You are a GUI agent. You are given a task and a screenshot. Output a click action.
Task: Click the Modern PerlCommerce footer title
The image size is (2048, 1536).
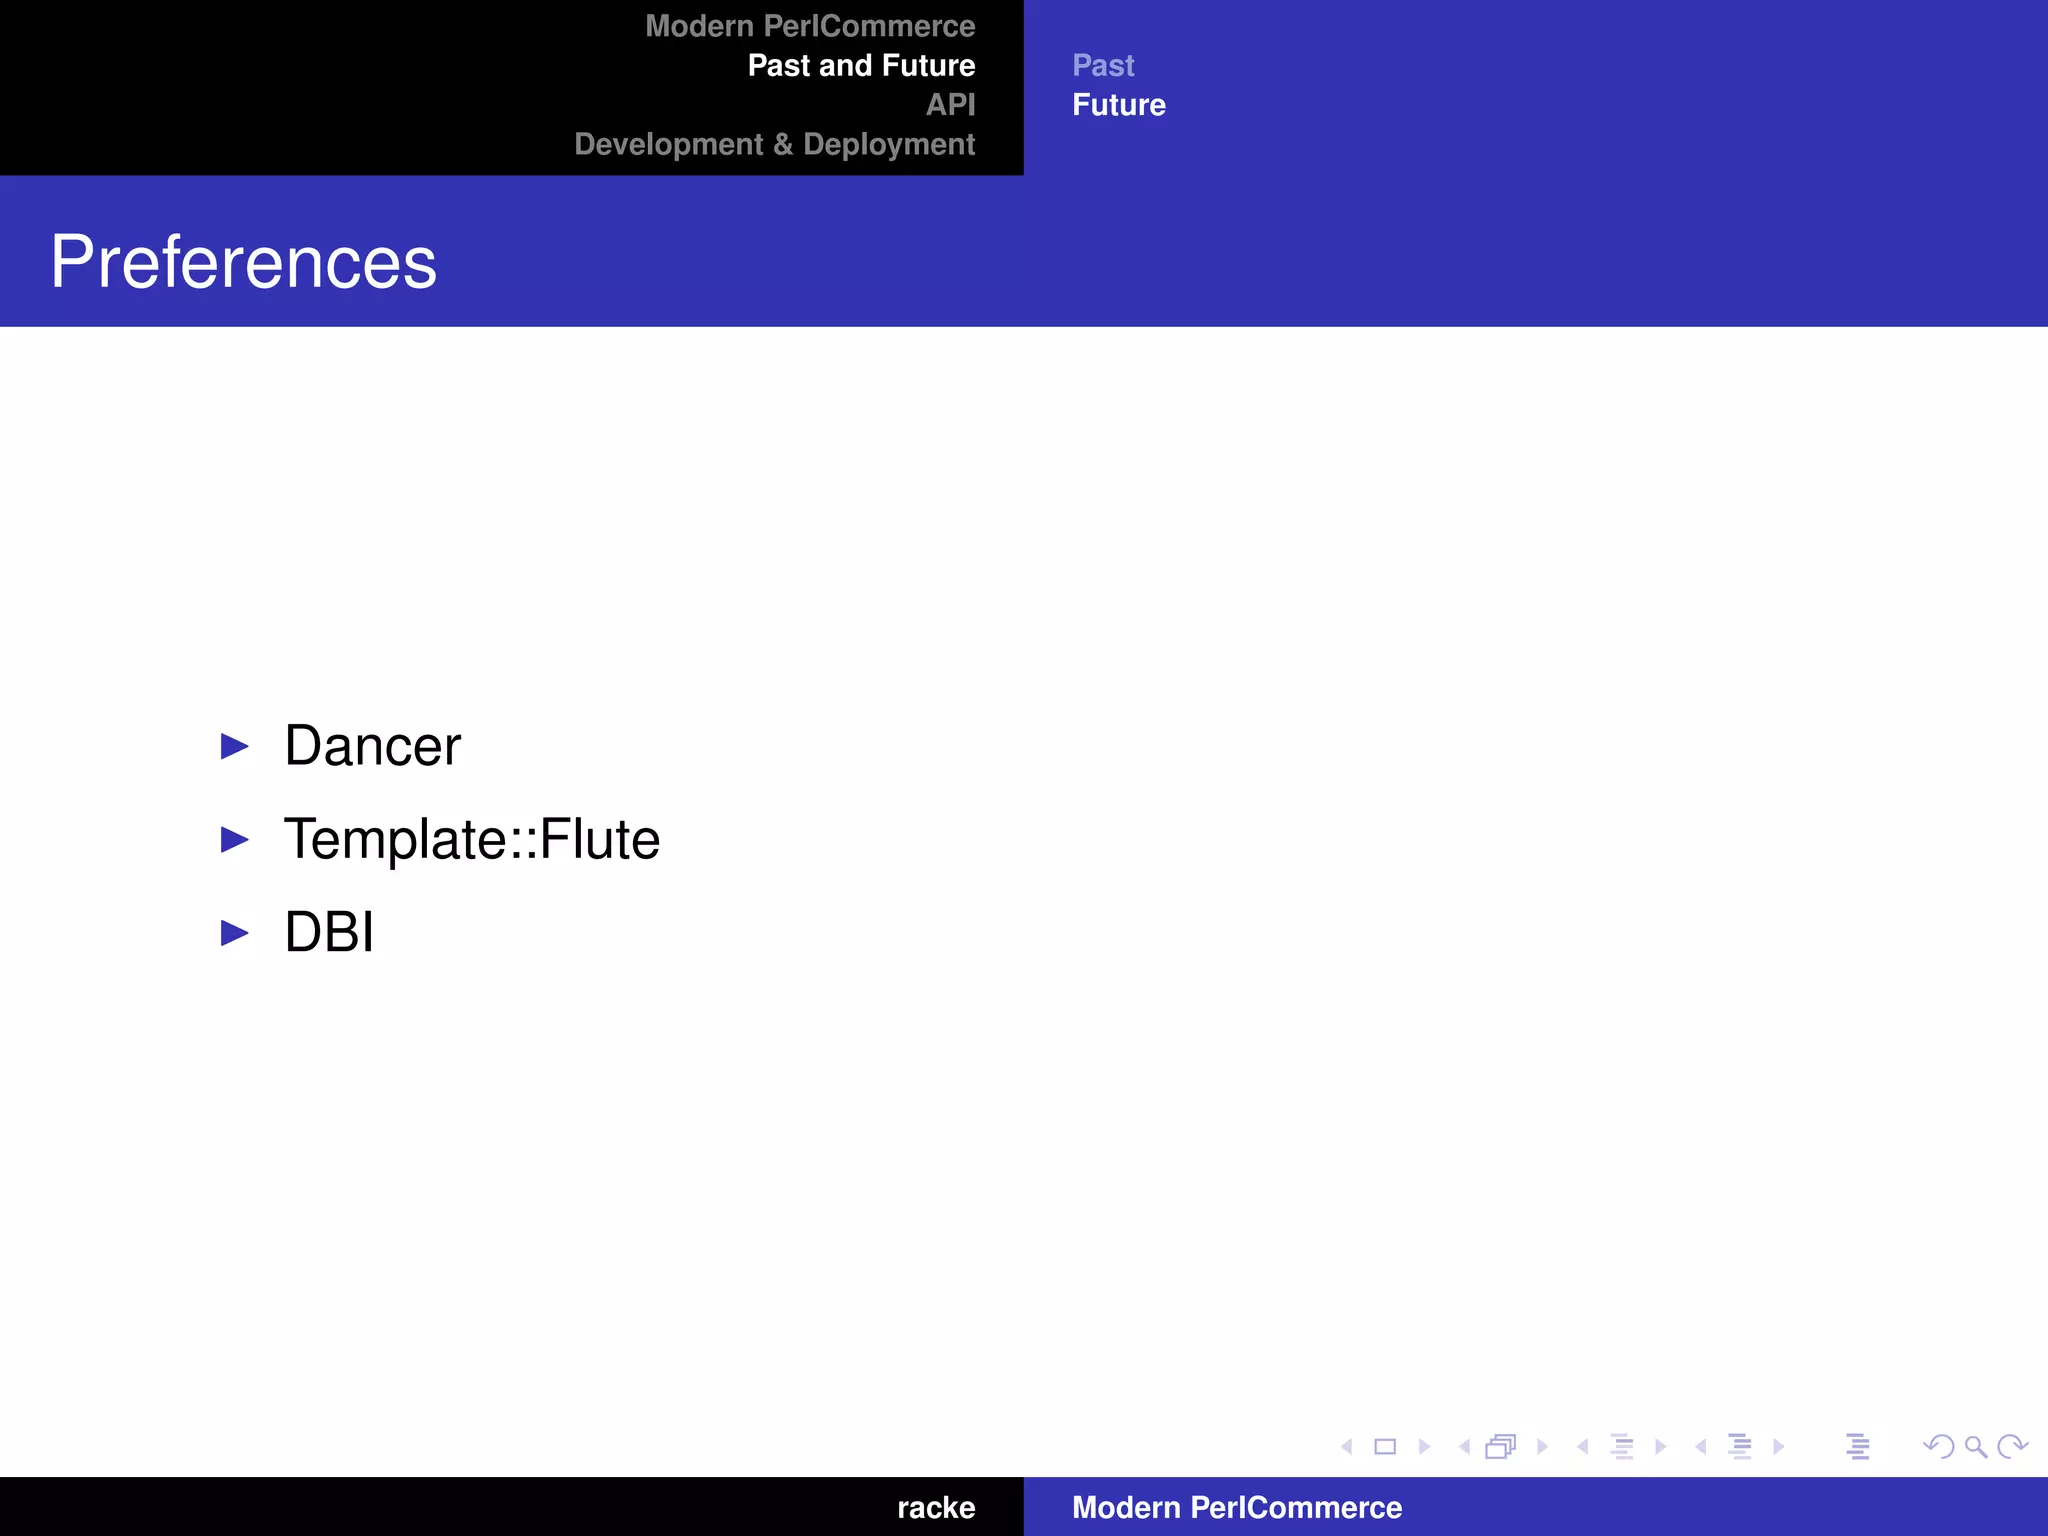pos(1237,1507)
